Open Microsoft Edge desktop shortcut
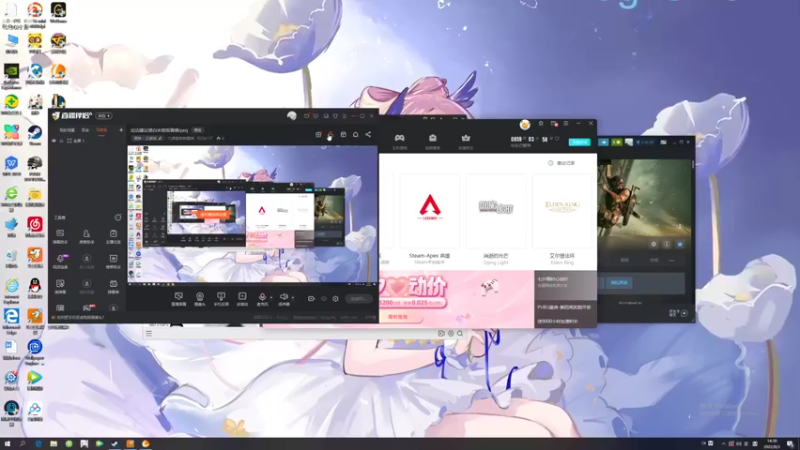800x450 pixels. click(11, 319)
